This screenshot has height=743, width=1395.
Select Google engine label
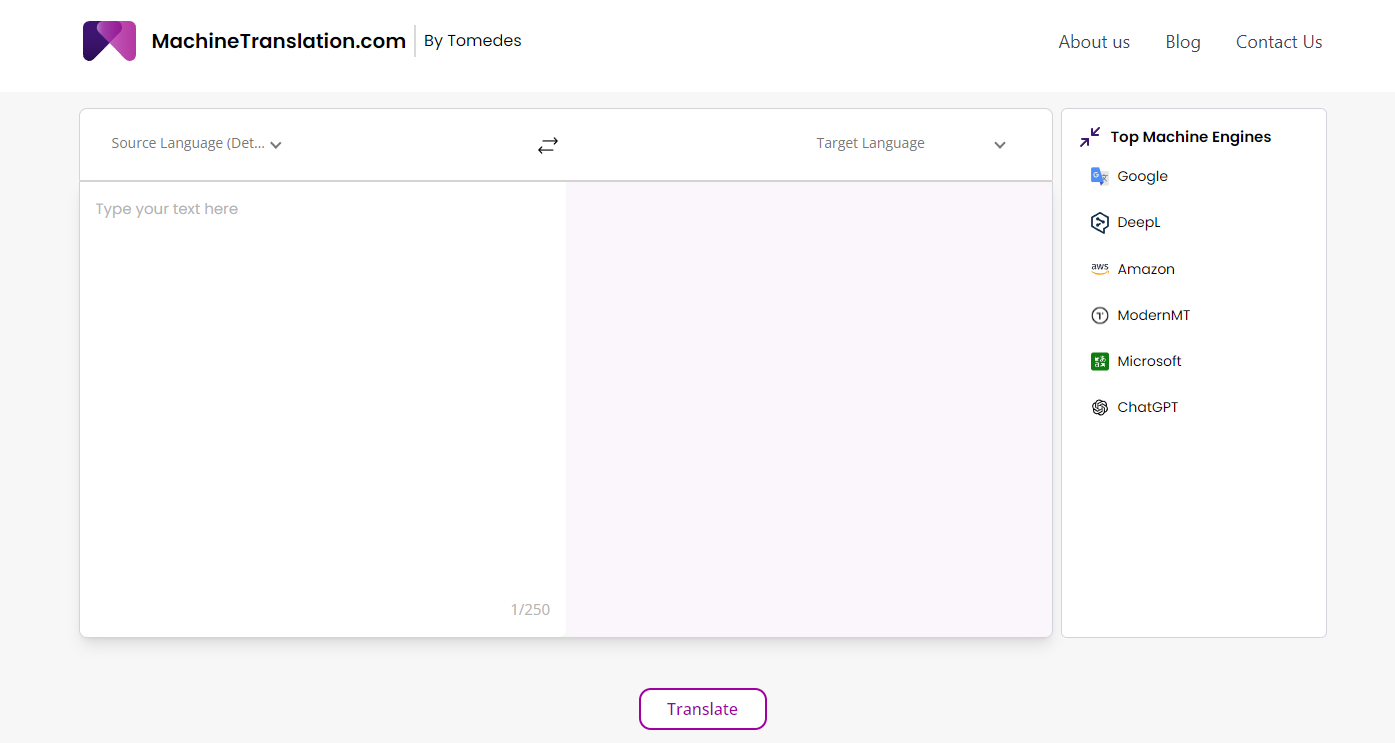coord(1142,176)
